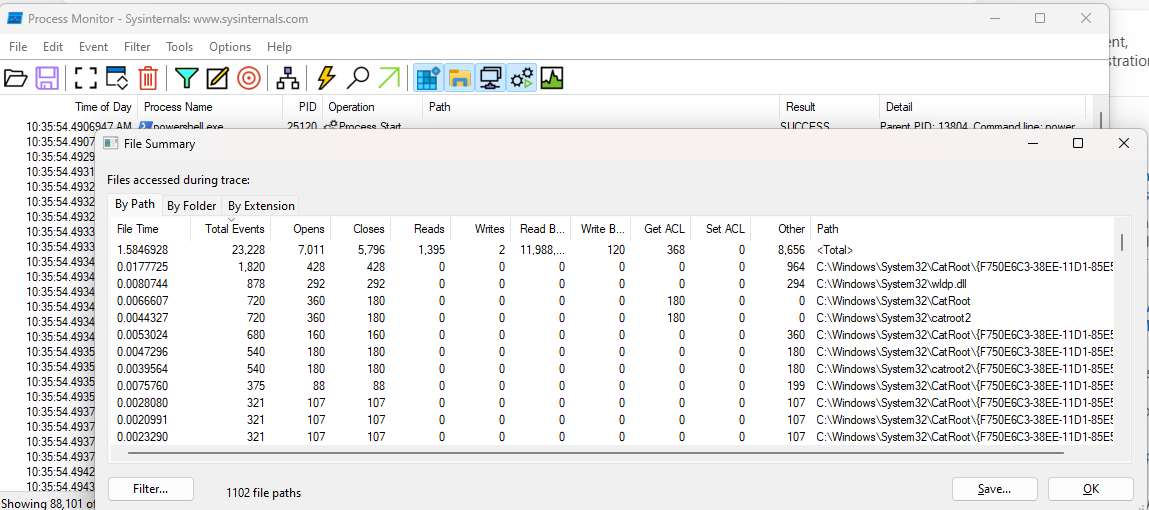
Task: Click OK to close File Summary
Action: pos(1090,489)
